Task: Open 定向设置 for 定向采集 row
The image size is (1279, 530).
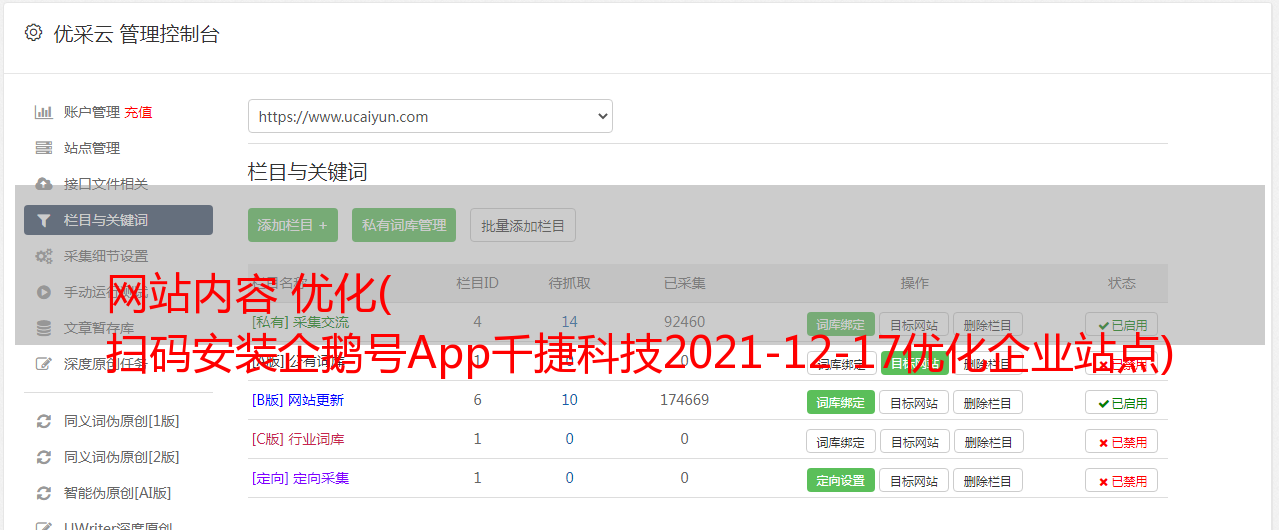Action: point(841,480)
